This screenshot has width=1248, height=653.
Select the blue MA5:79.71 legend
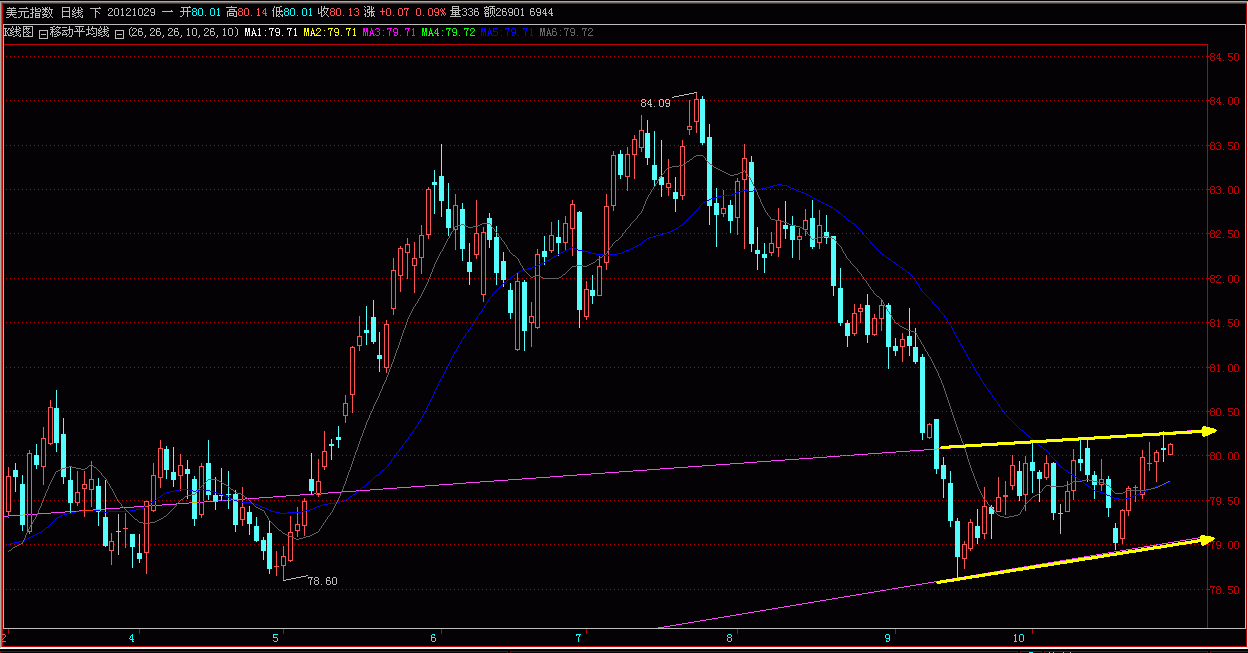[507, 33]
